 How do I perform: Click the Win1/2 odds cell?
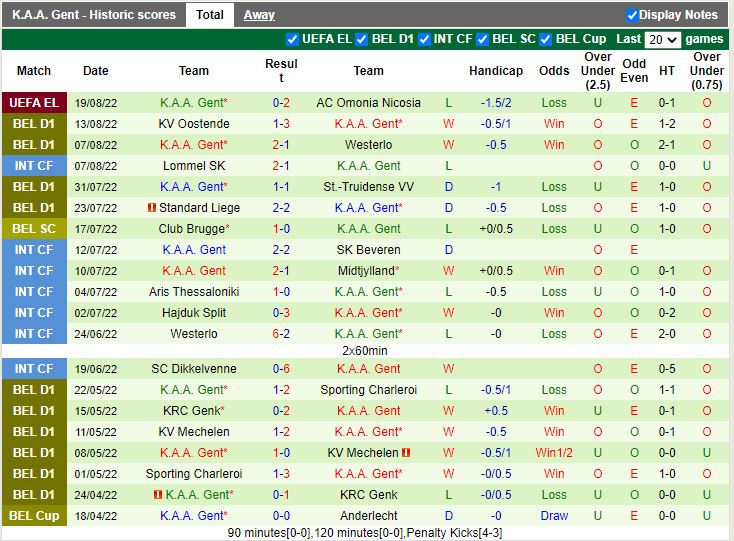click(554, 453)
